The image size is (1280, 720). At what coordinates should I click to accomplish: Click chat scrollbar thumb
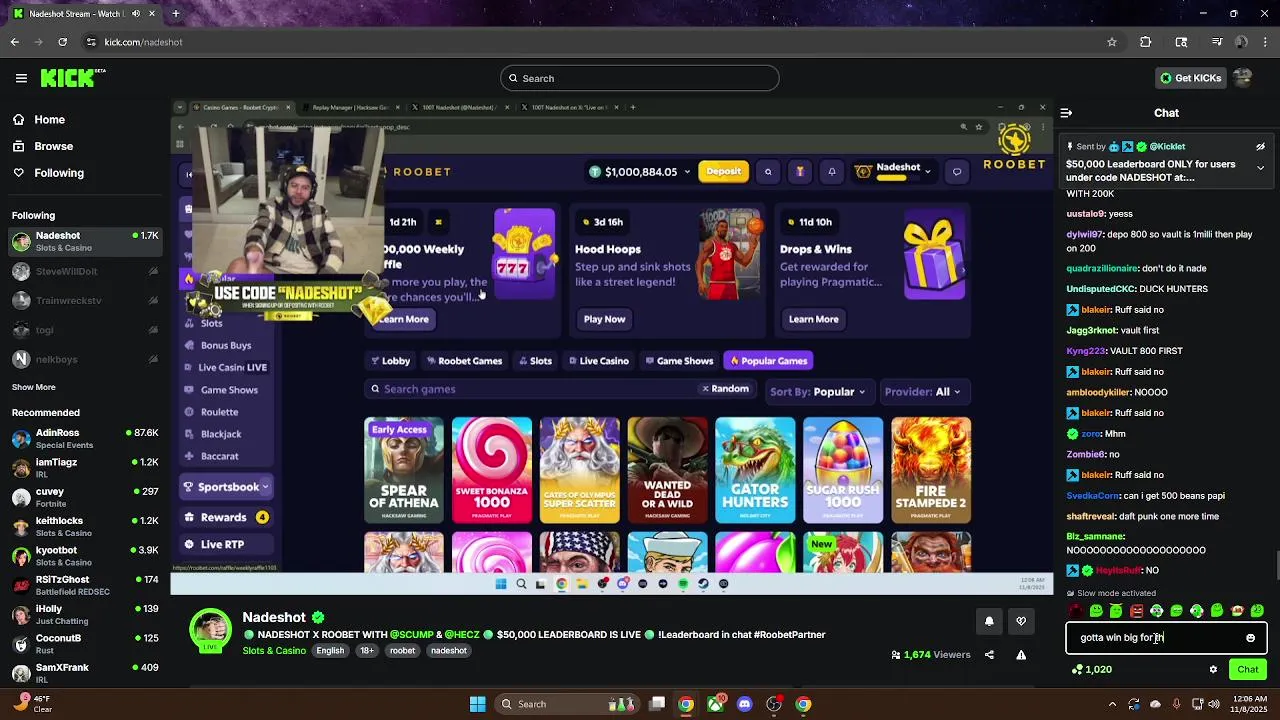tap(1276, 566)
